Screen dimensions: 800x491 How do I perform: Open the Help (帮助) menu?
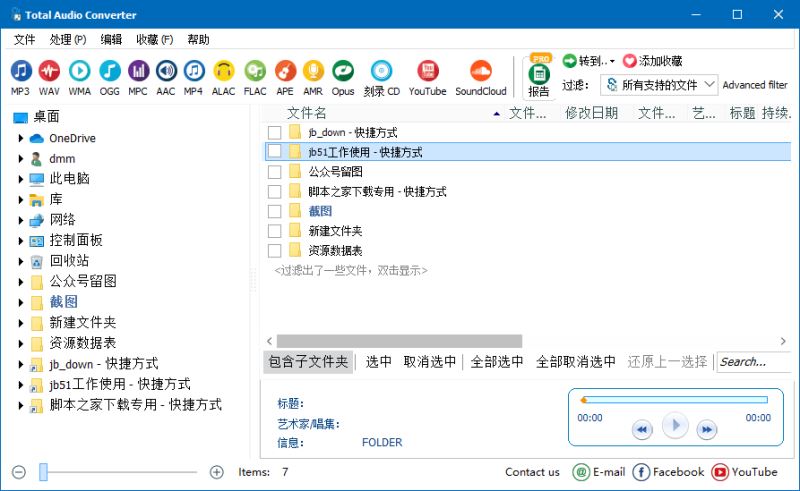[x=198, y=40]
